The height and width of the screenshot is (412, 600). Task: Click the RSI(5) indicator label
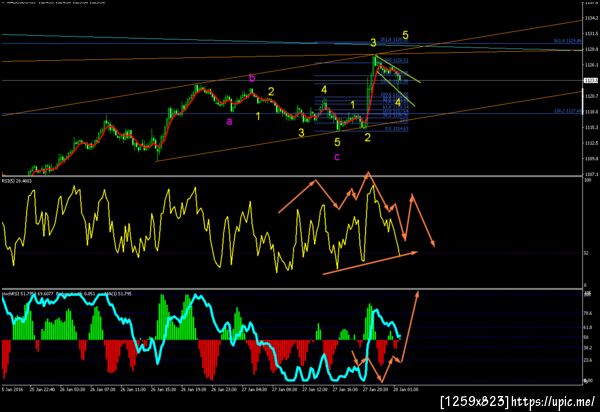tap(17, 181)
